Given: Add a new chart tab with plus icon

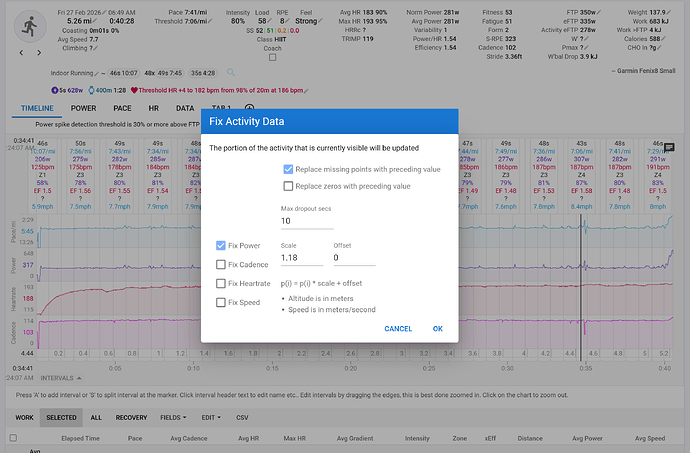Looking at the screenshot, I should (x=249, y=107).
